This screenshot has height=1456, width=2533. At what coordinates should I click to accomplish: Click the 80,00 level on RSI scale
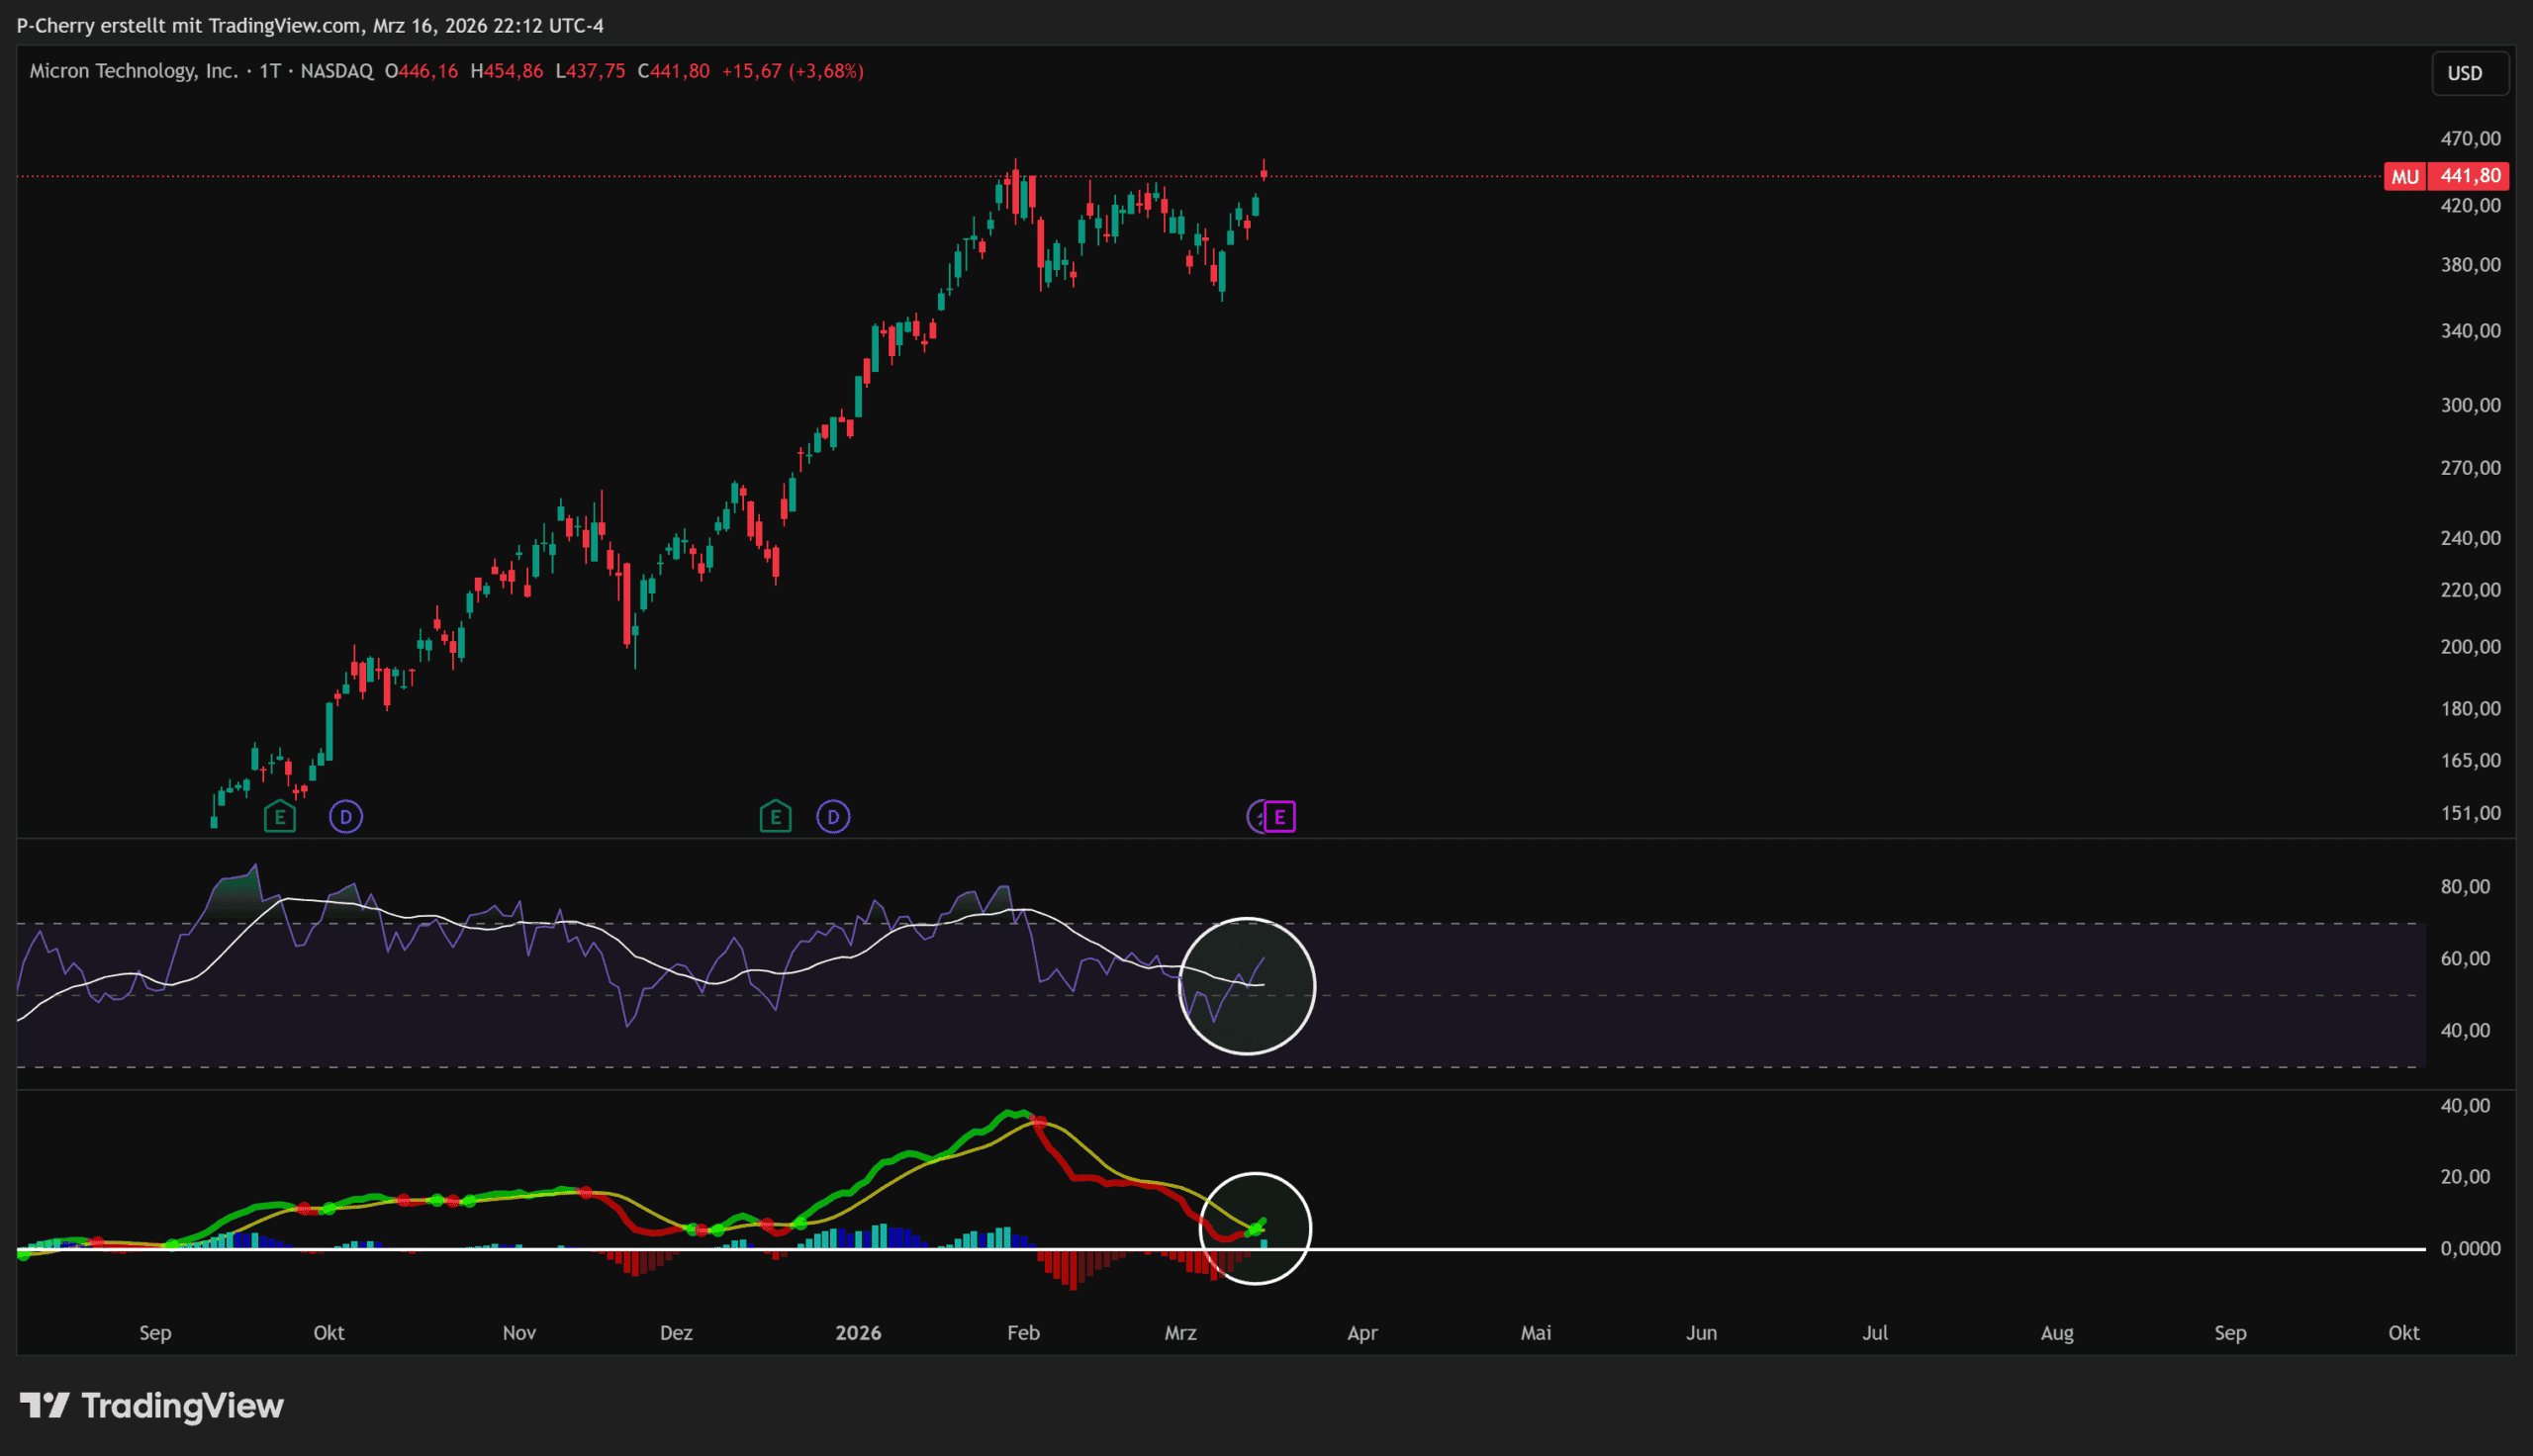coord(2465,886)
